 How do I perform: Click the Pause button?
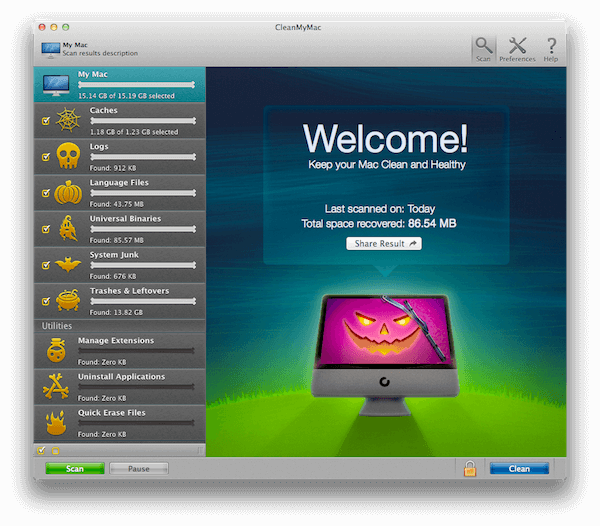(139, 469)
